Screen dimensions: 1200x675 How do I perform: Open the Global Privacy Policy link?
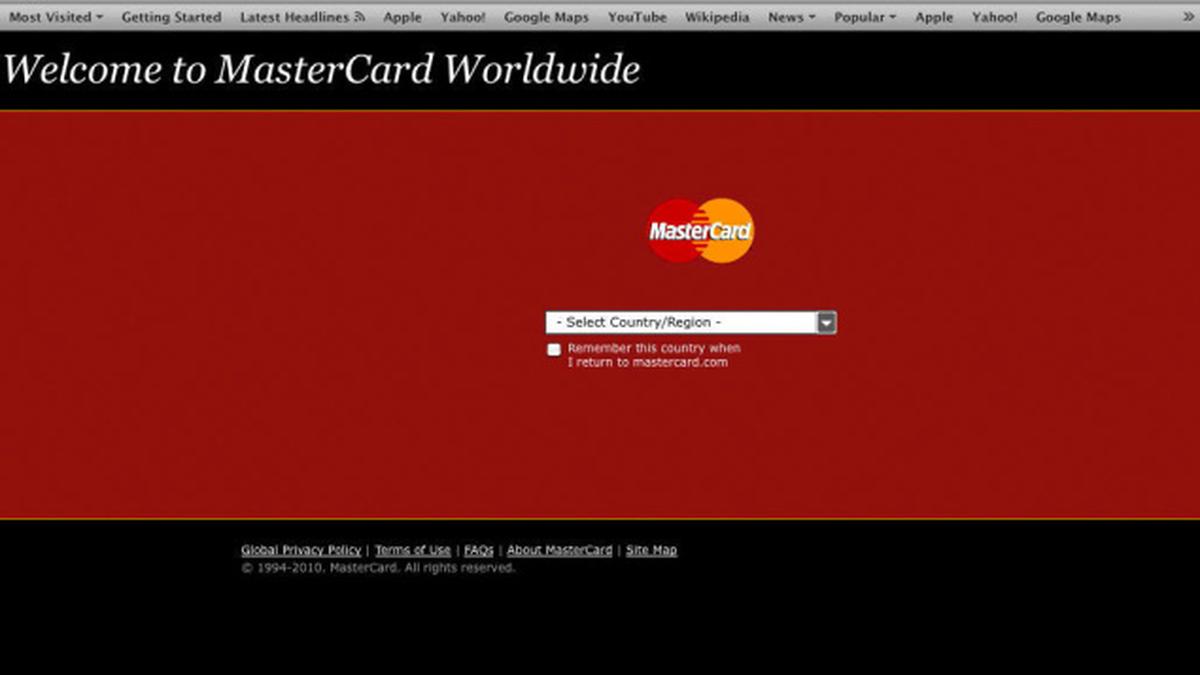coord(301,550)
